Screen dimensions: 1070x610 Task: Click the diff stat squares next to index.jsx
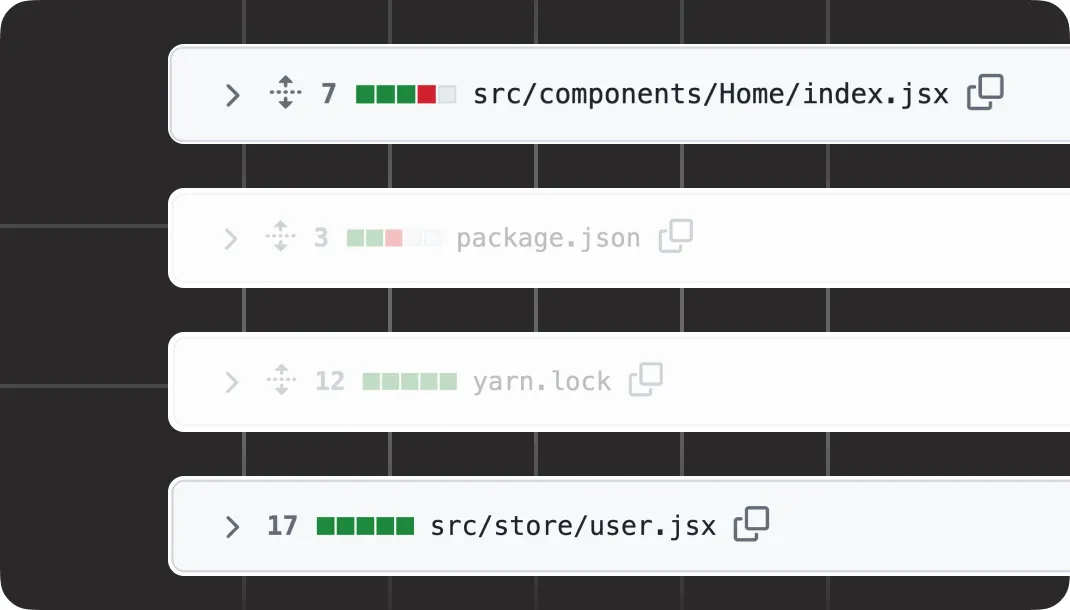click(x=406, y=93)
